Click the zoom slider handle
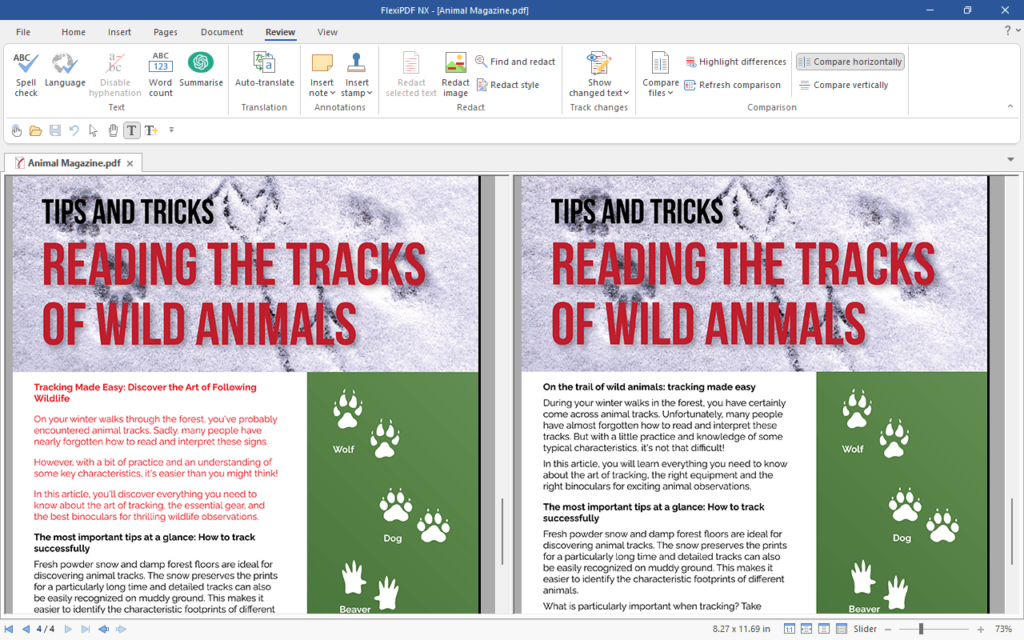Screen dimensions: 1024x640 921,629
